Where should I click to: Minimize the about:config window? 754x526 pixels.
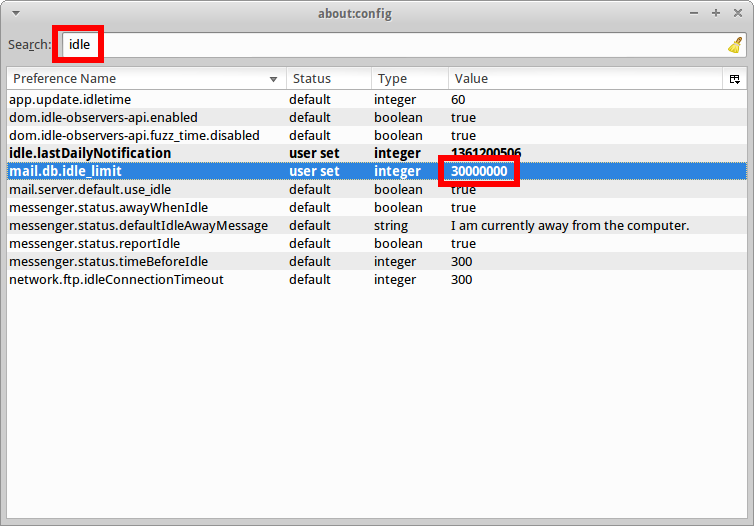pos(696,13)
